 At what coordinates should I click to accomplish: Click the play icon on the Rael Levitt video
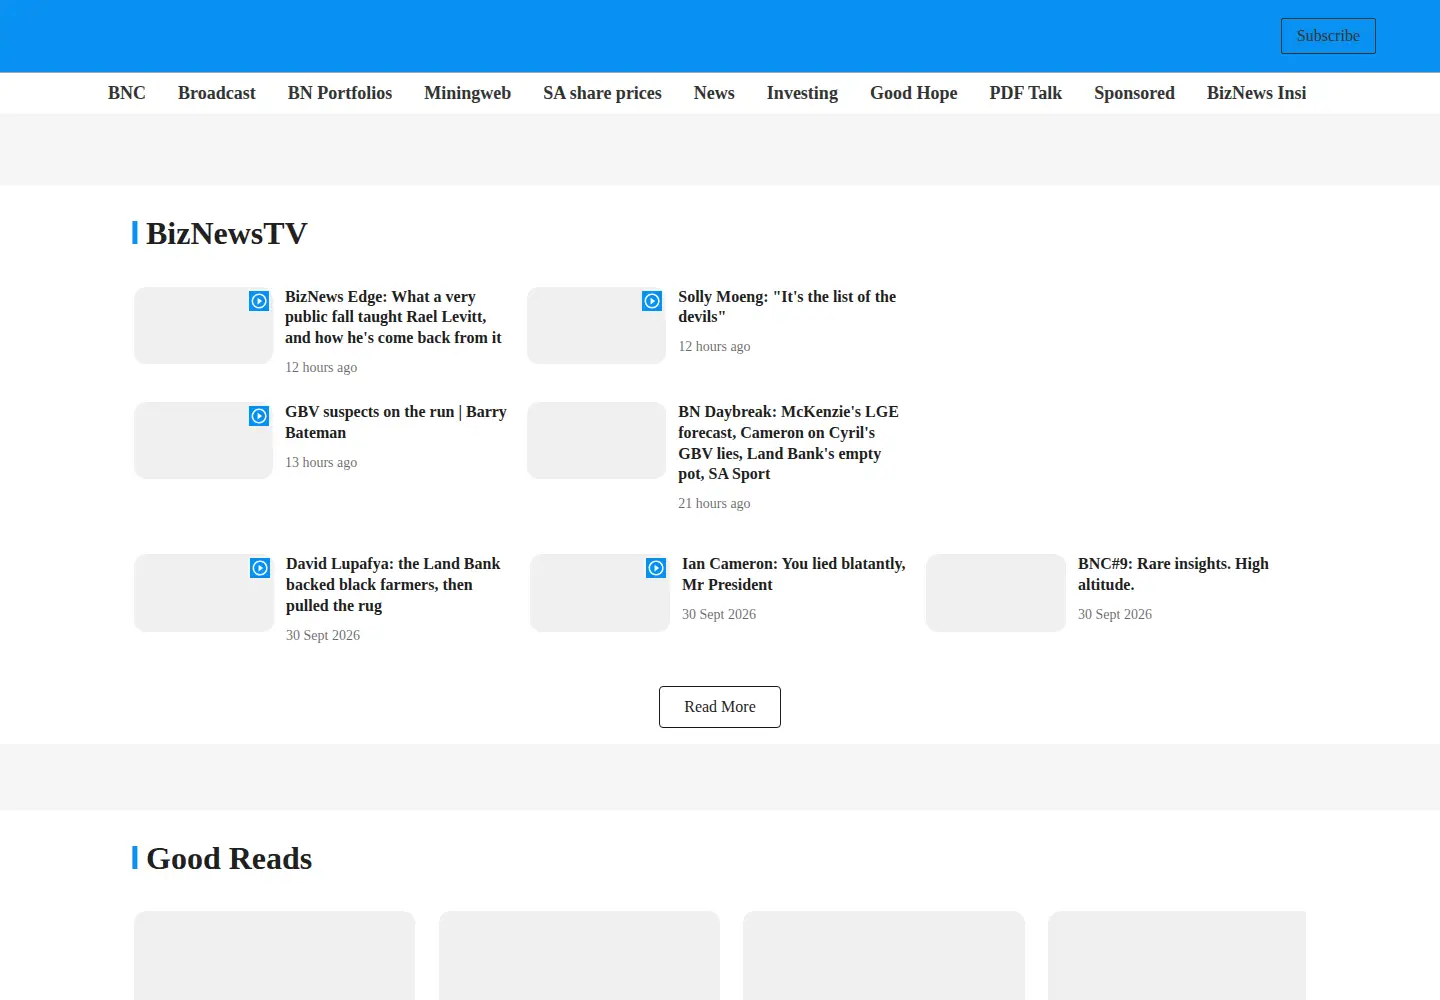(259, 301)
